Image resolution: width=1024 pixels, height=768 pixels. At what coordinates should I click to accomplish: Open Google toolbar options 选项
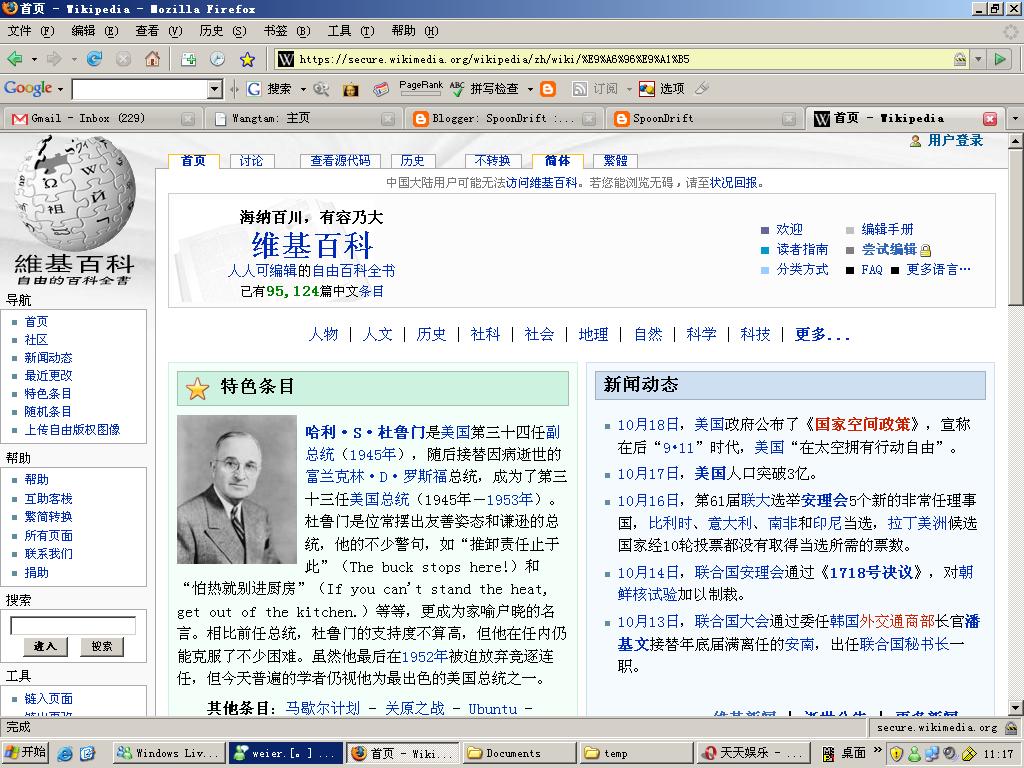click(x=662, y=89)
